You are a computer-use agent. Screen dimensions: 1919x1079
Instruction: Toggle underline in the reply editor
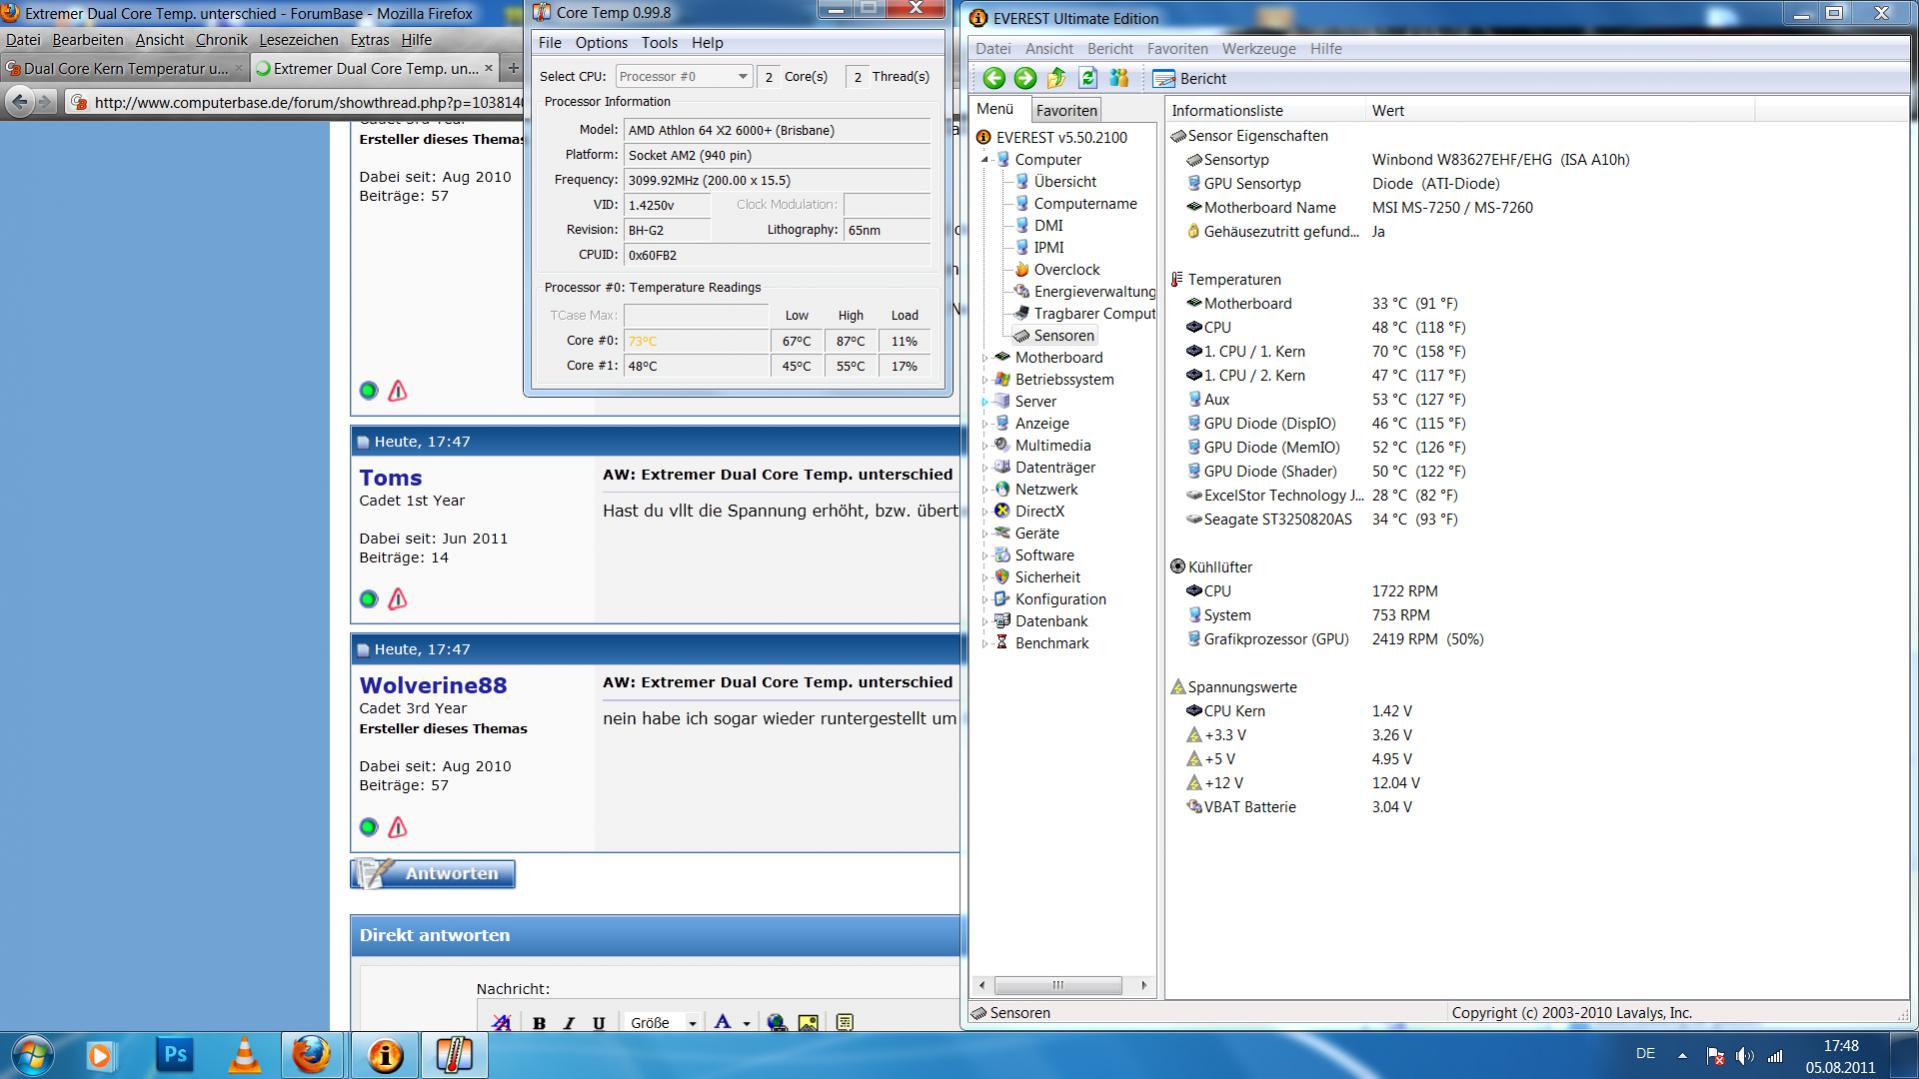(x=599, y=1023)
